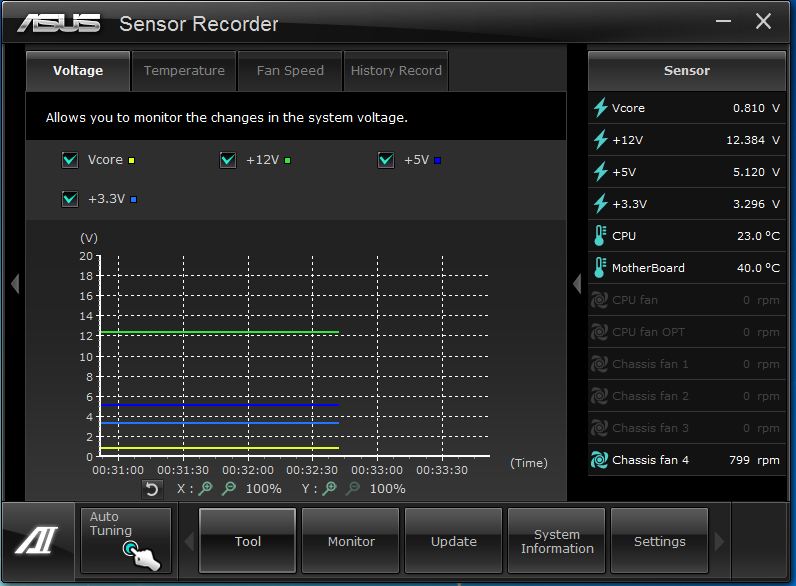
Task: Click the MotherBoard thermometer icon
Action: click(x=600, y=268)
